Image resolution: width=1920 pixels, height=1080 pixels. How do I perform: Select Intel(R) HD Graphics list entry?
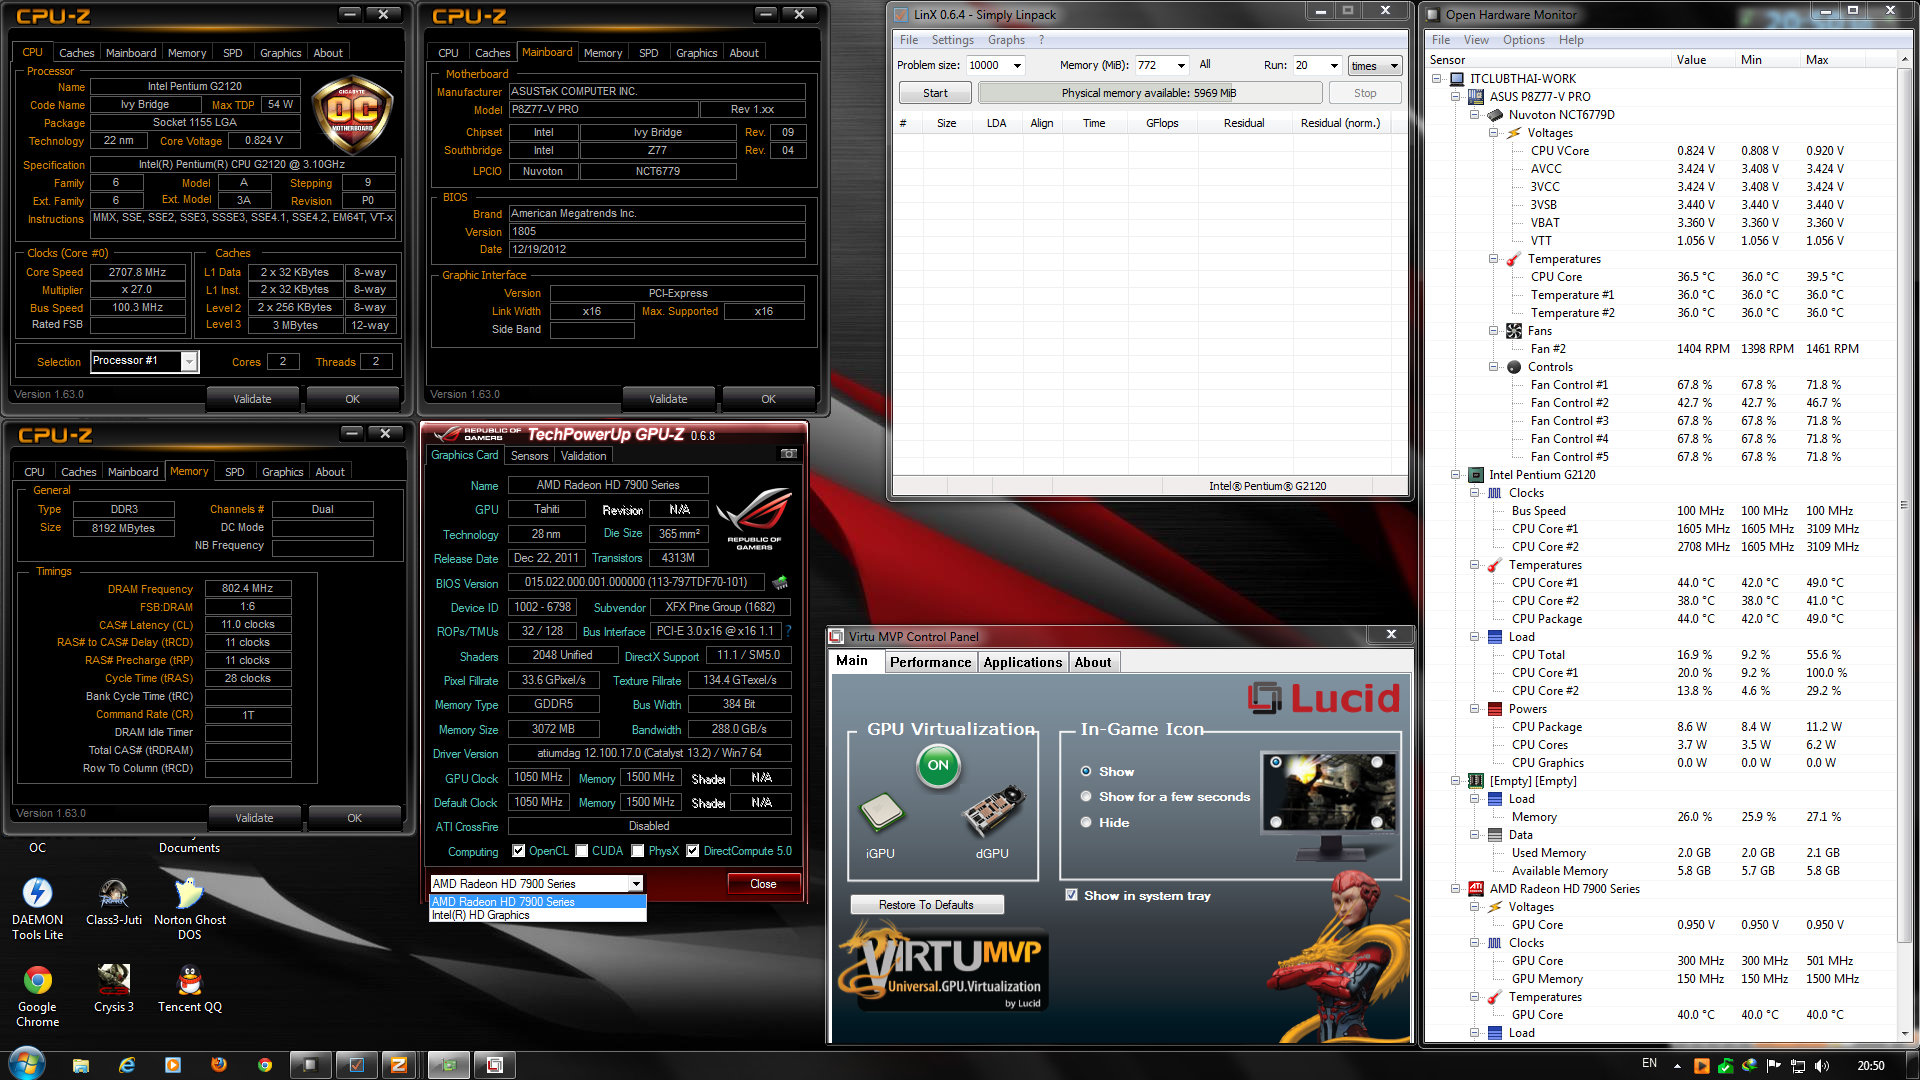point(481,915)
